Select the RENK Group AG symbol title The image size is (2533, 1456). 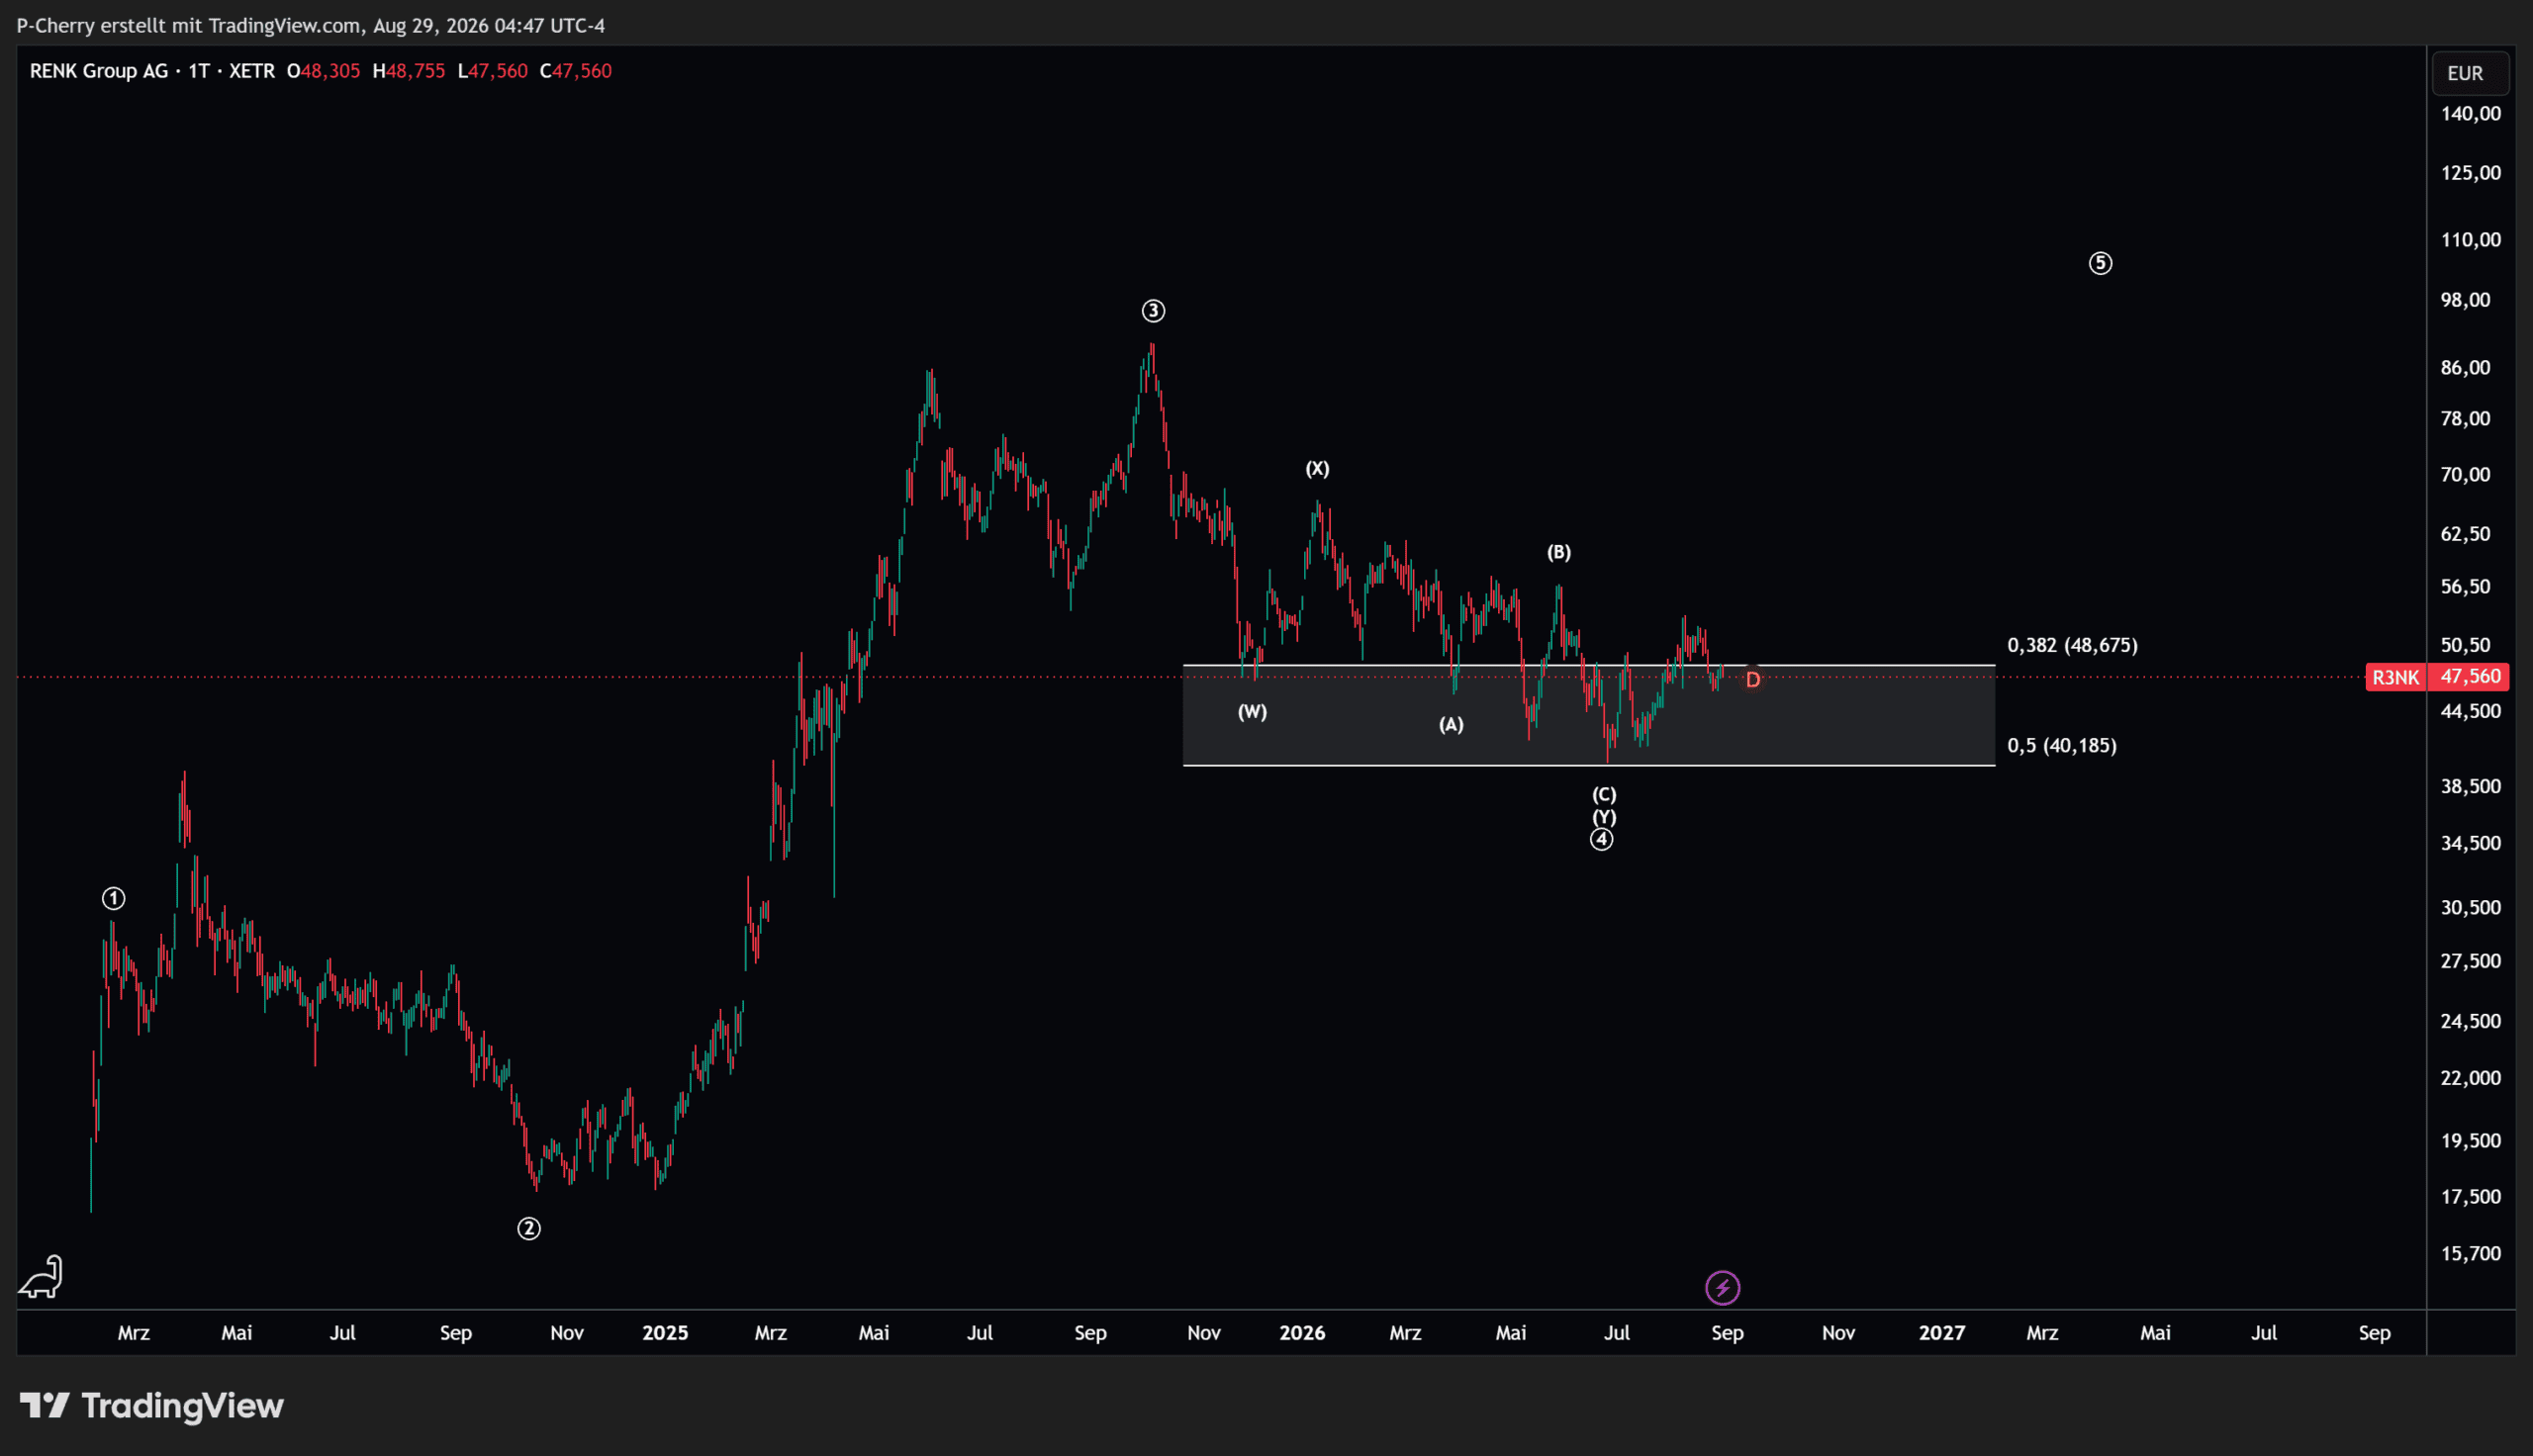(99, 71)
